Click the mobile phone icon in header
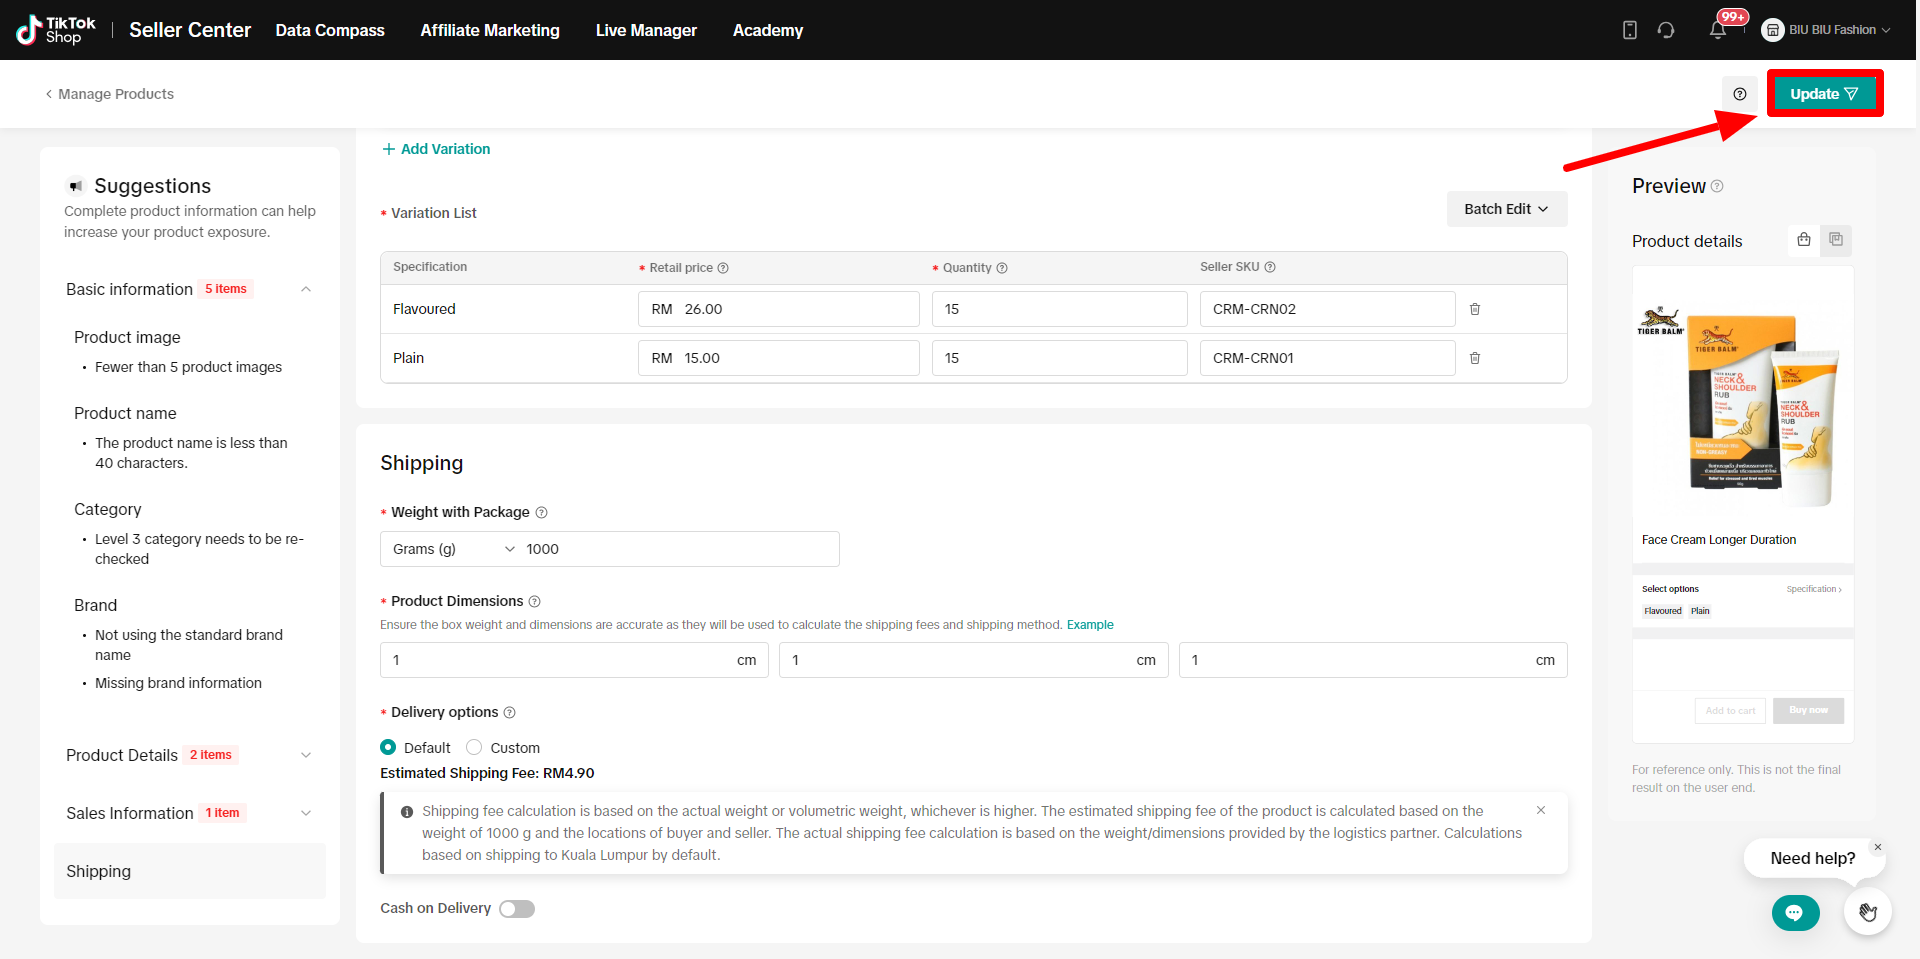The image size is (1920, 959). click(1629, 30)
